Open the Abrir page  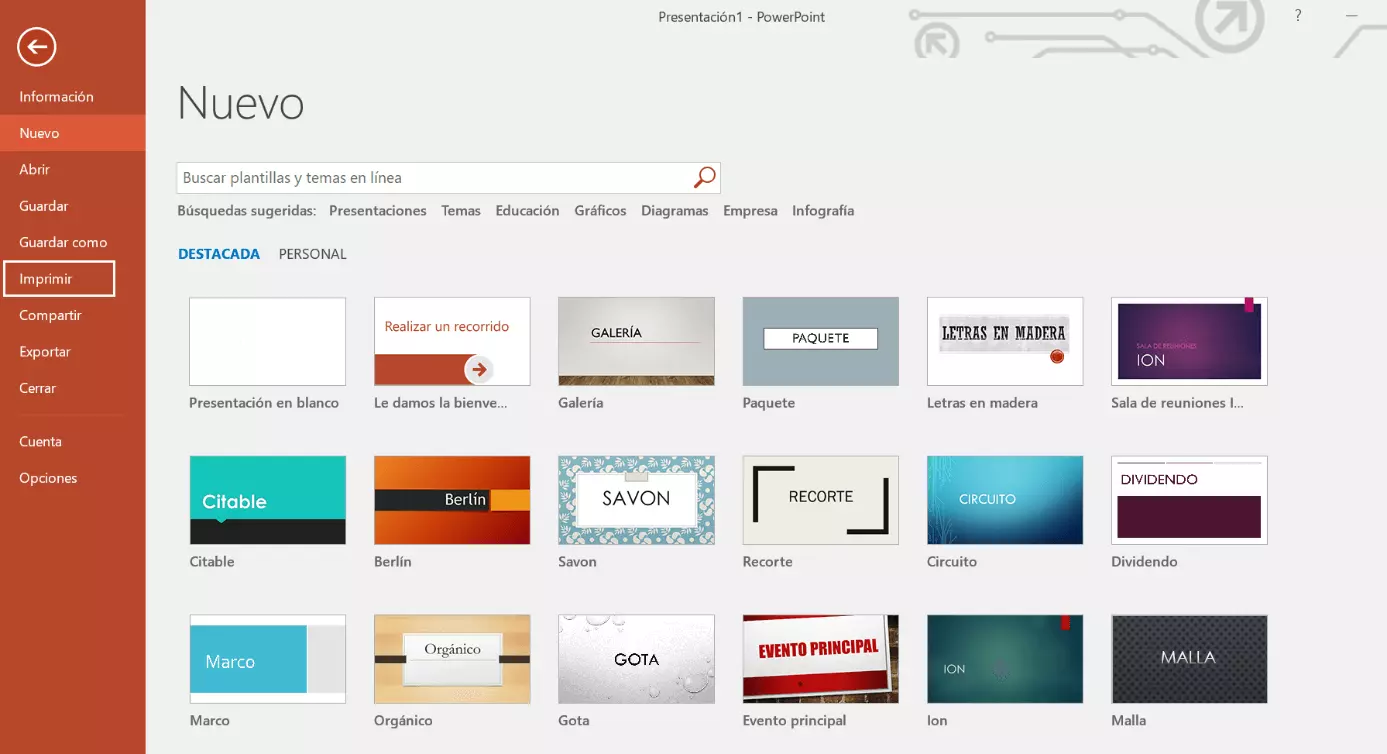click(72, 170)
